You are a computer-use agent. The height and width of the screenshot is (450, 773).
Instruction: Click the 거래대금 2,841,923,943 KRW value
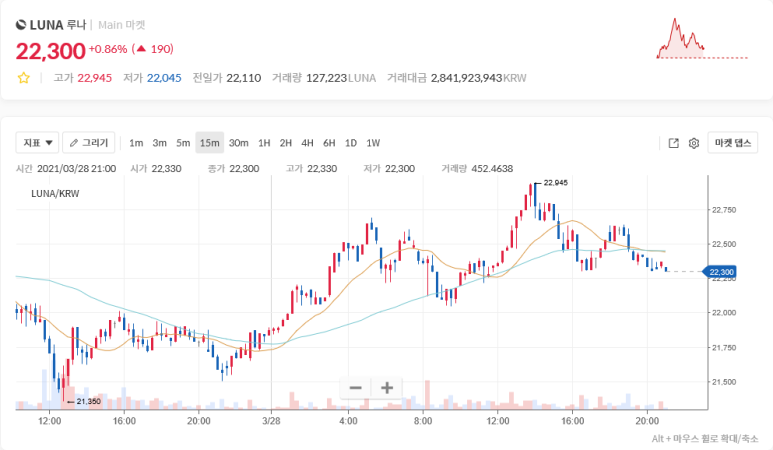coord(457,78)
